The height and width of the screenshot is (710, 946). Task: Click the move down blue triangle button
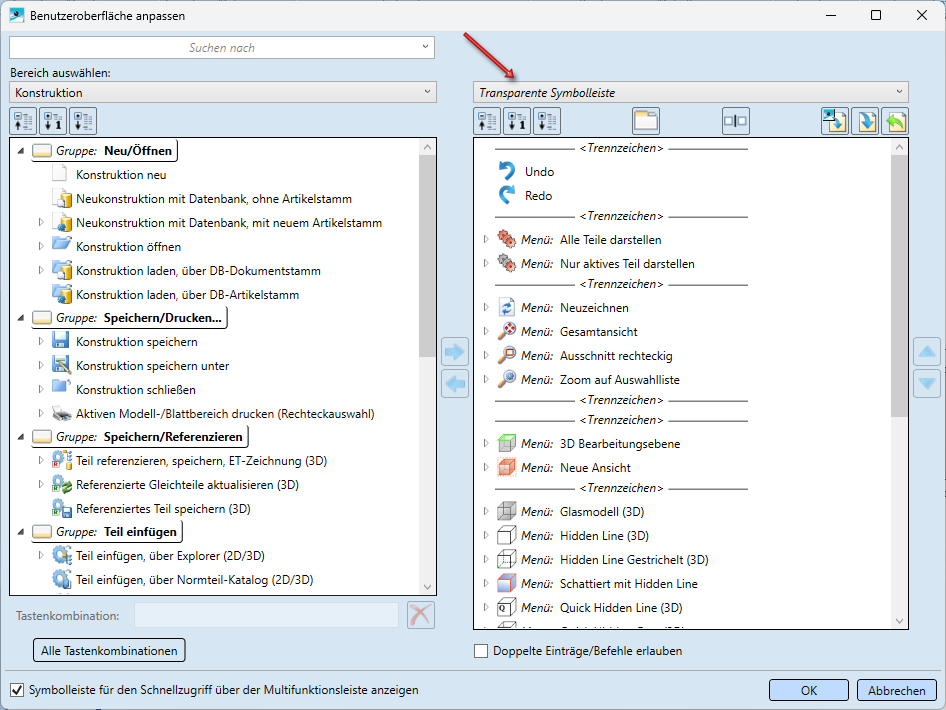click(x=927, y=384)
